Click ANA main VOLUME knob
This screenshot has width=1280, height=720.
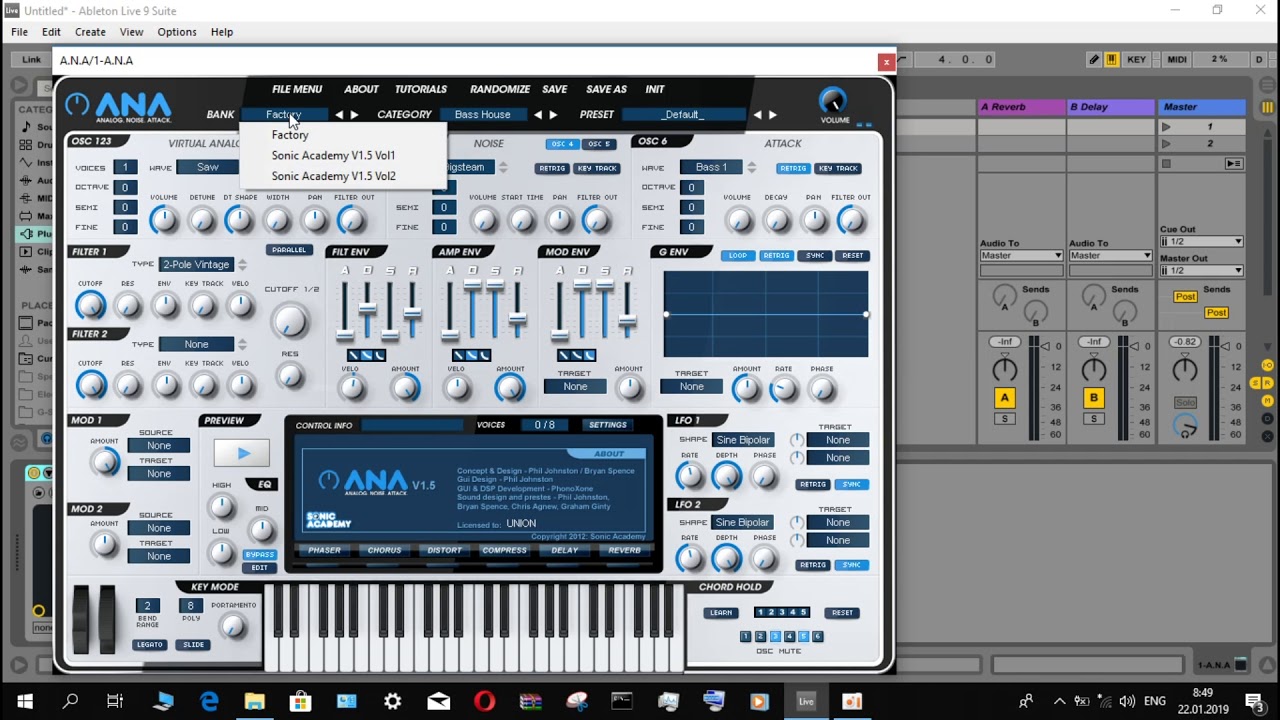(833, 101)
